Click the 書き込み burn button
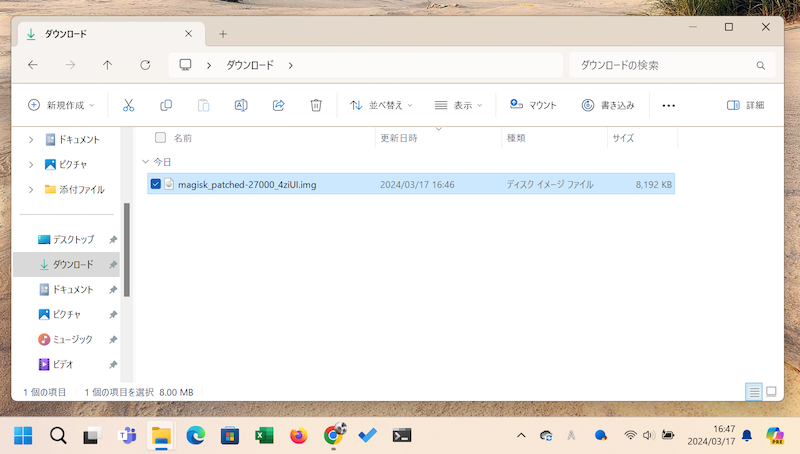 pyautogui.click(x=608, y=105)
